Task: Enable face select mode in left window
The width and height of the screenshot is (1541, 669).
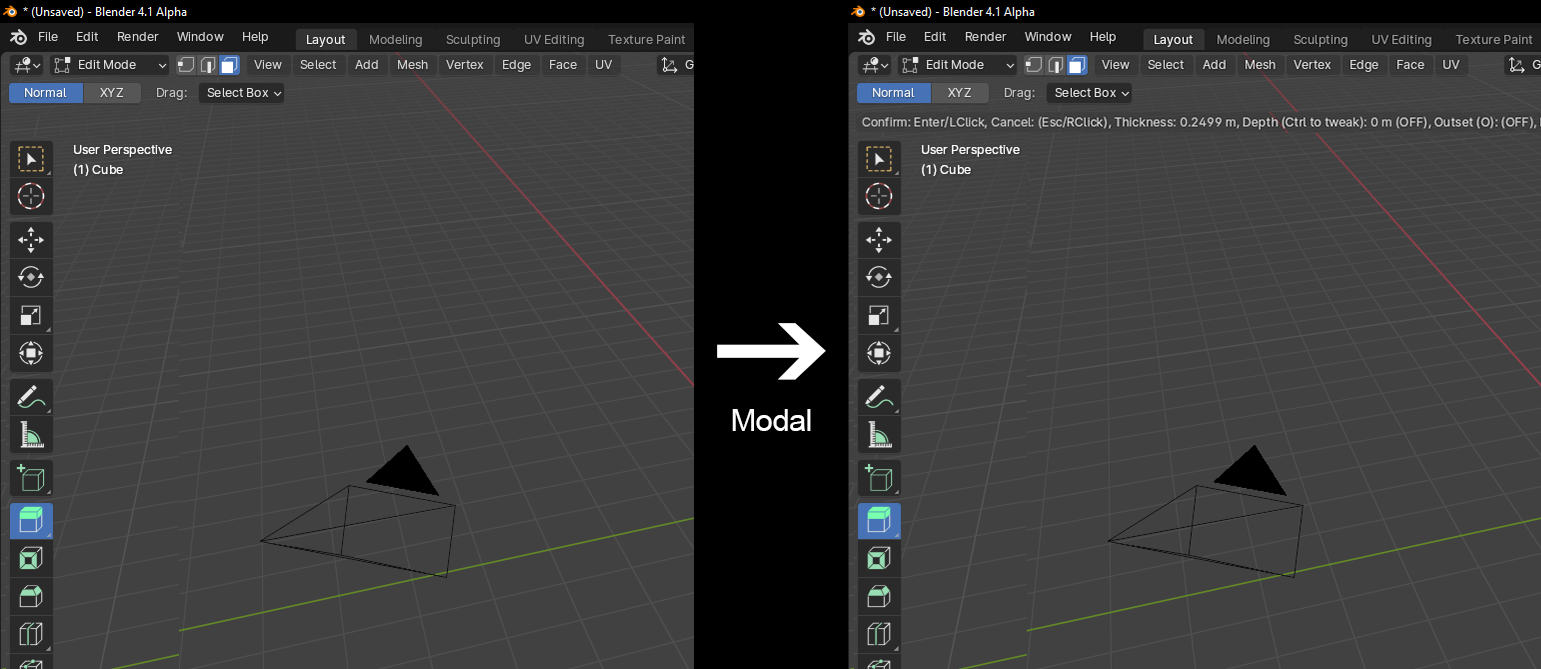Action: tap(229, 65)
